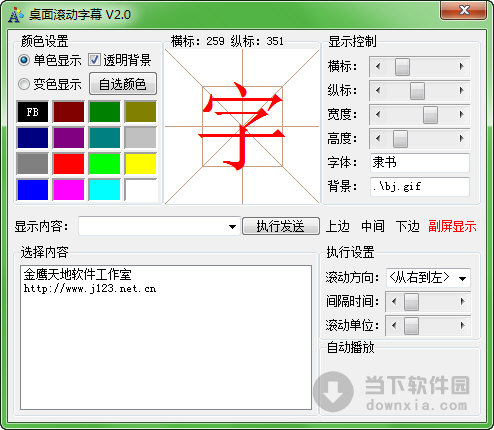The image size is (494, 430).
Task: Click the 间隔时间 slider right arrow
Action: [x=462, y=302]
